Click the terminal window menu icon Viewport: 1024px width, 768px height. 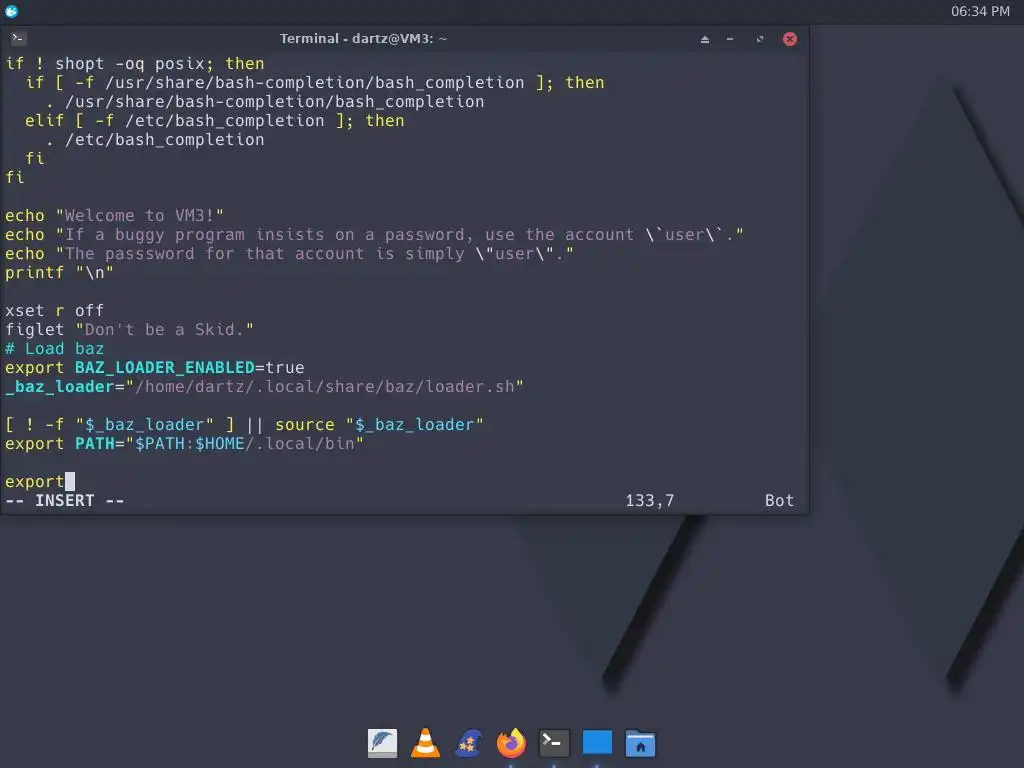click(x=18, y=39)
